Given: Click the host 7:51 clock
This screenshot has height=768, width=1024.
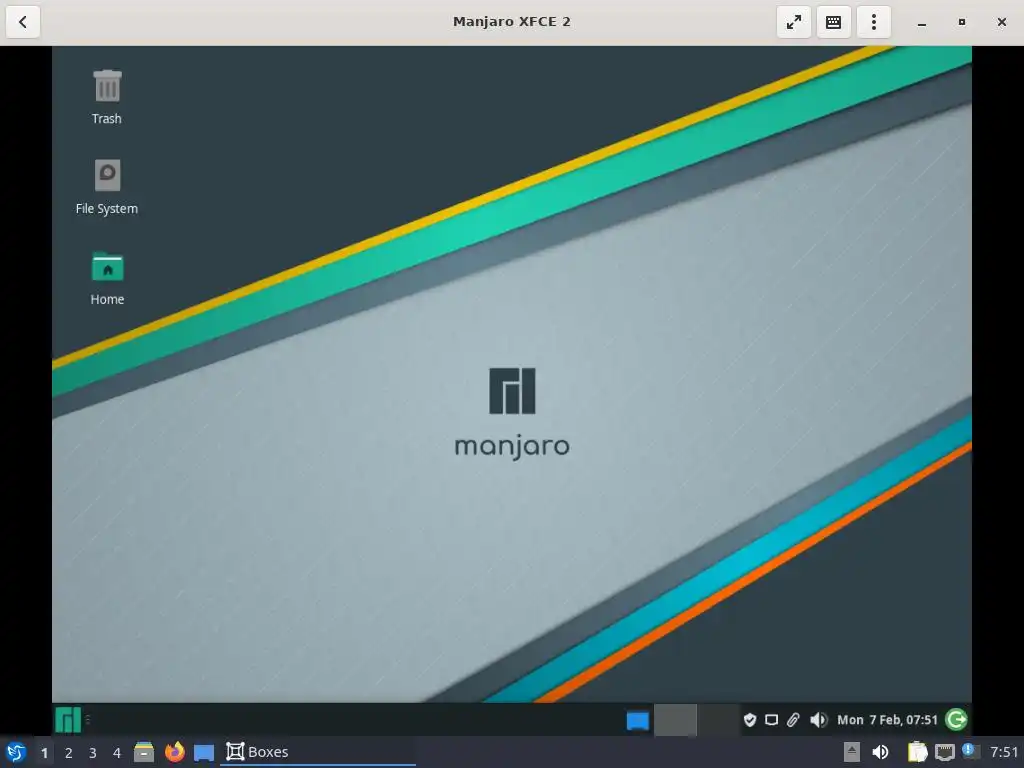Looking at the screenshot, I should (x=1004, y=752).
